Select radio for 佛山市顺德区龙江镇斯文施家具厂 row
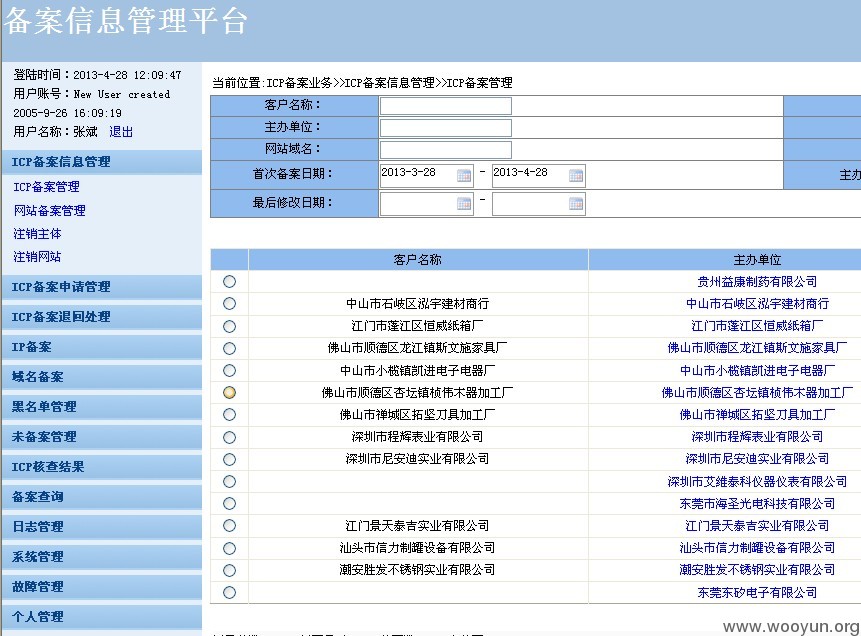 pos(230,348)
